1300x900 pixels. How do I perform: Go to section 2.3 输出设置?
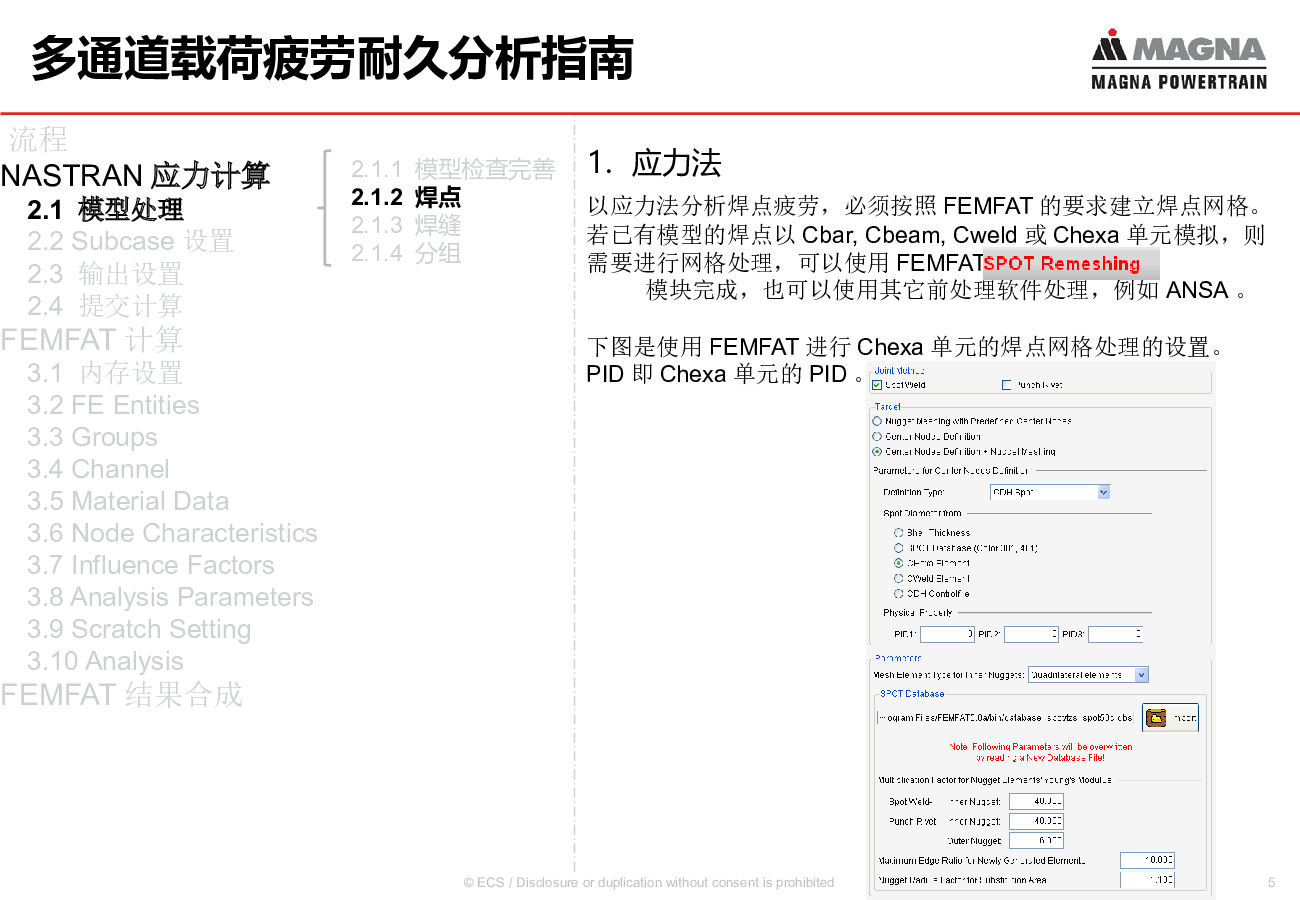(105, 274)
